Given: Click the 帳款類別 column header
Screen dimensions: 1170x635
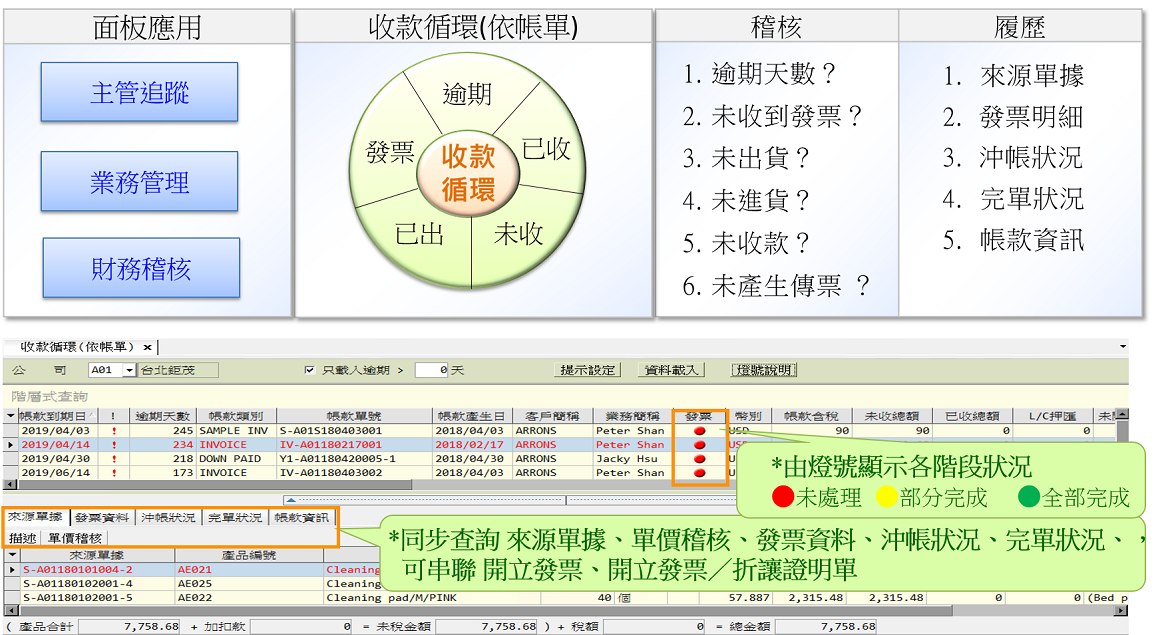Looking at the screenshot, I should 235,416.
